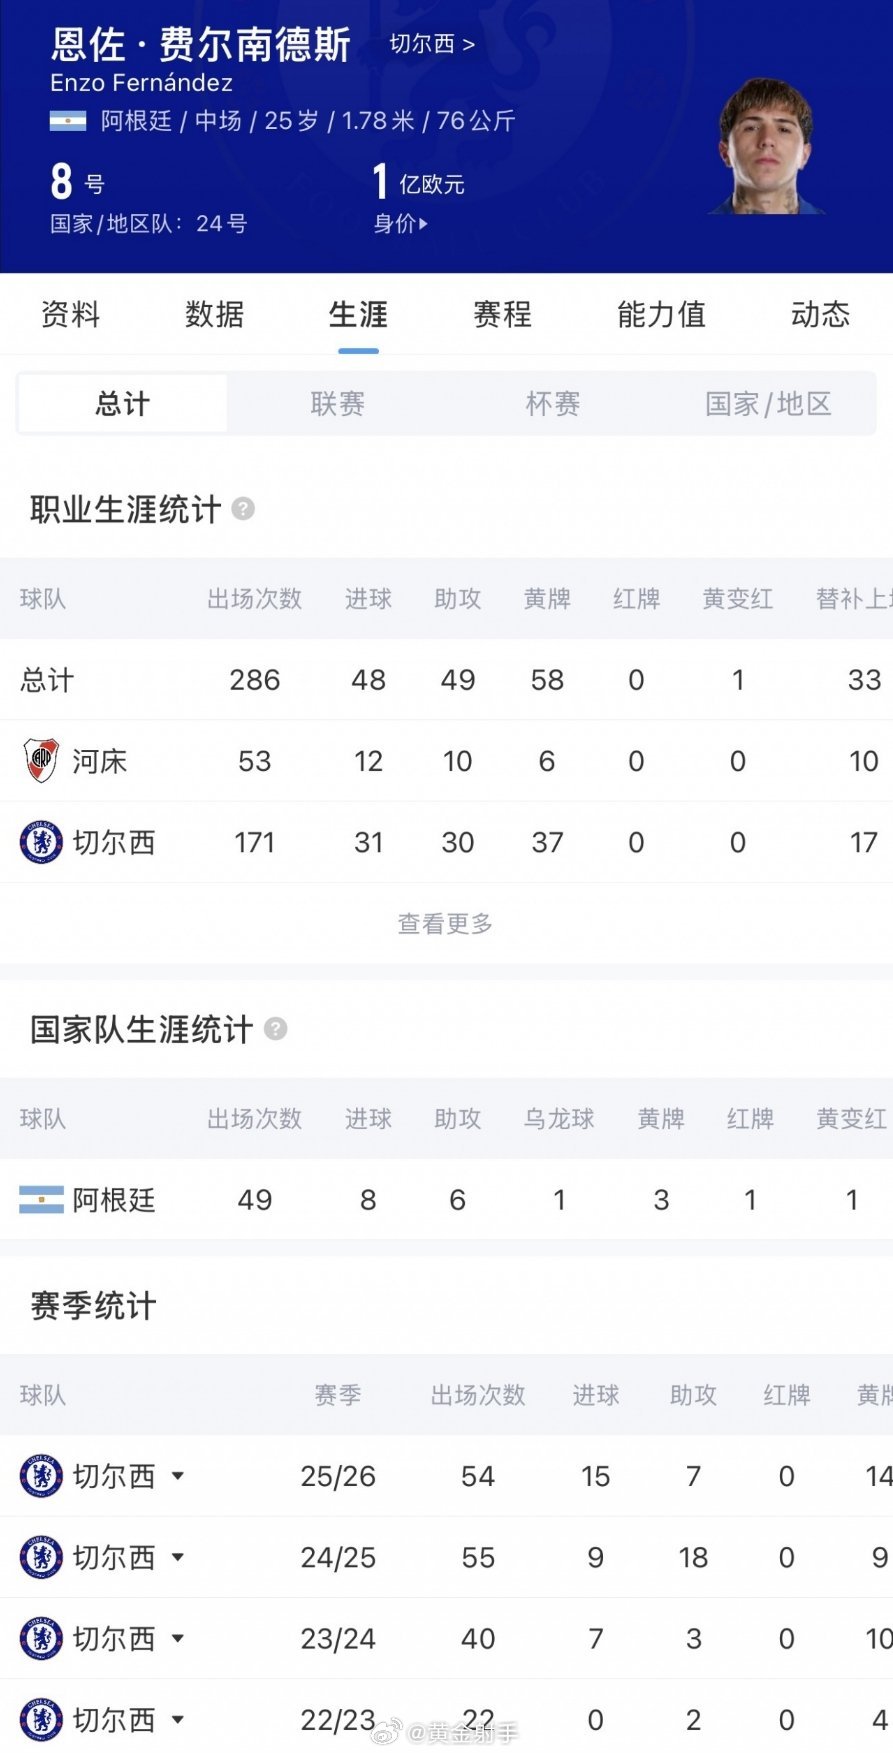Switch the filter to 联赛
This screenshot has height=1753, width=893.
(x=338, y=404)
